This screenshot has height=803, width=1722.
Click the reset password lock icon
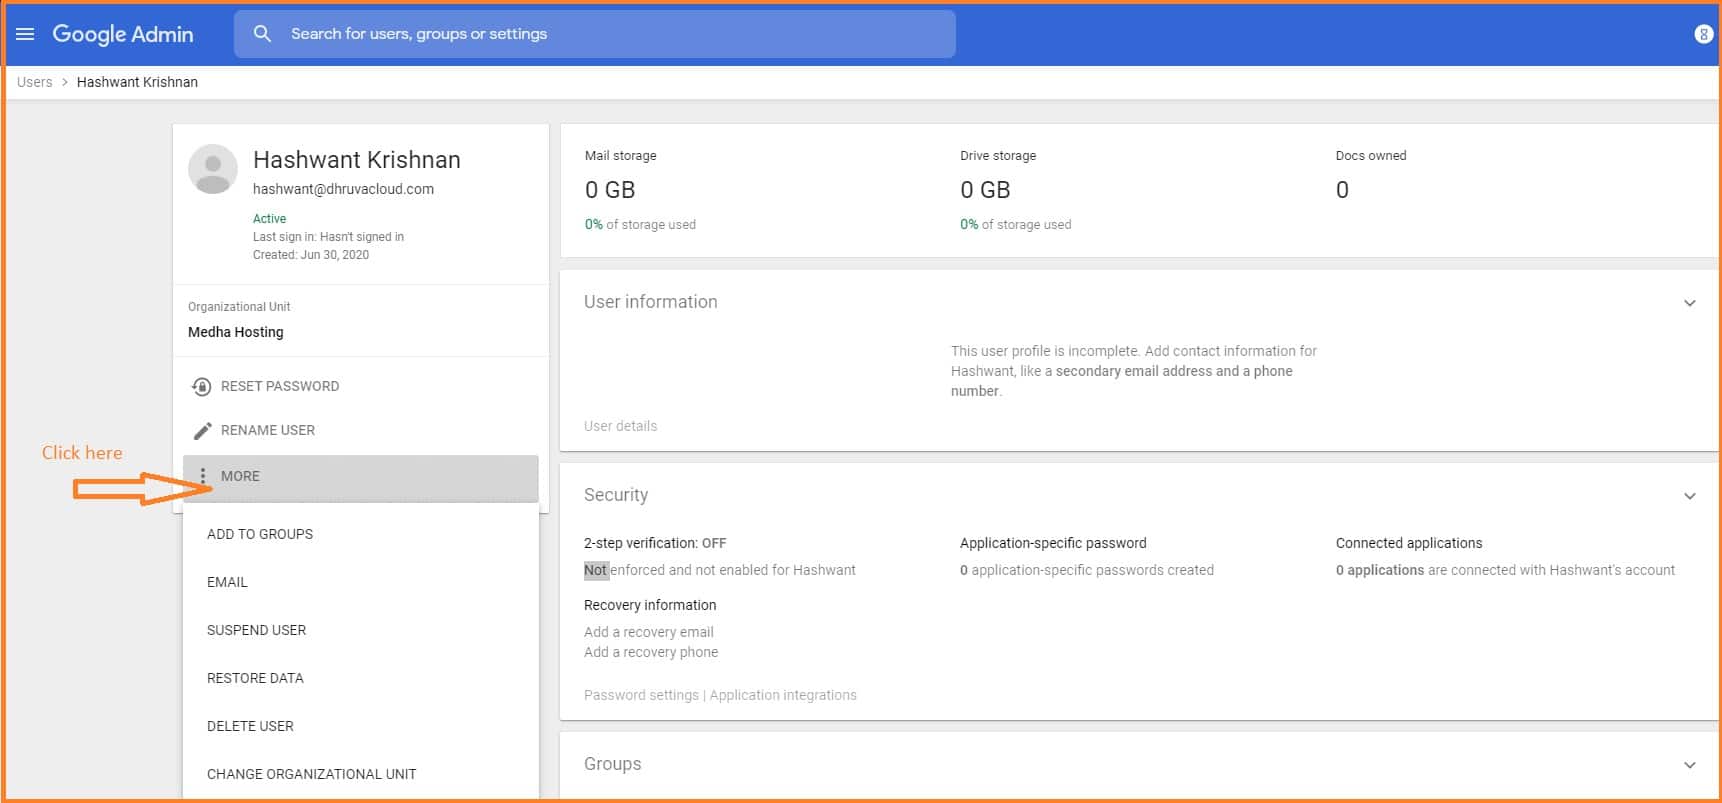click(x=201, y=387)
